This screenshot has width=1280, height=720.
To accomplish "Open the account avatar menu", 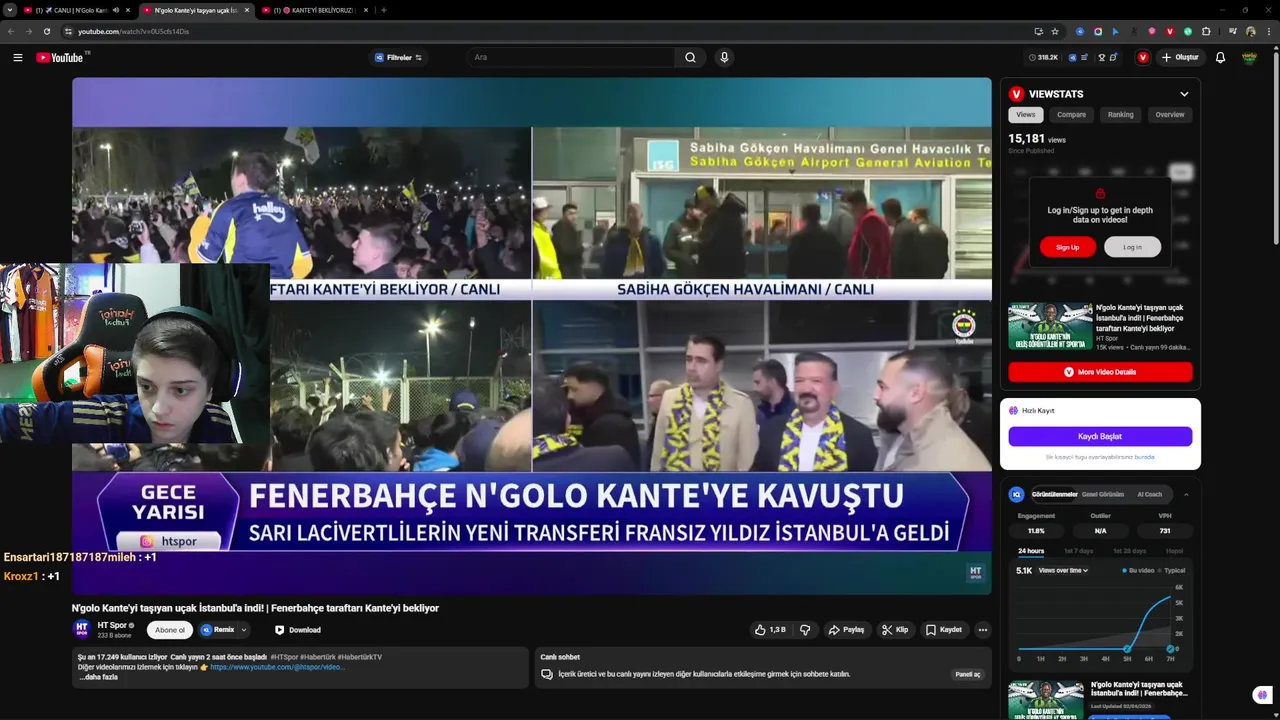I will (1249, 57).
